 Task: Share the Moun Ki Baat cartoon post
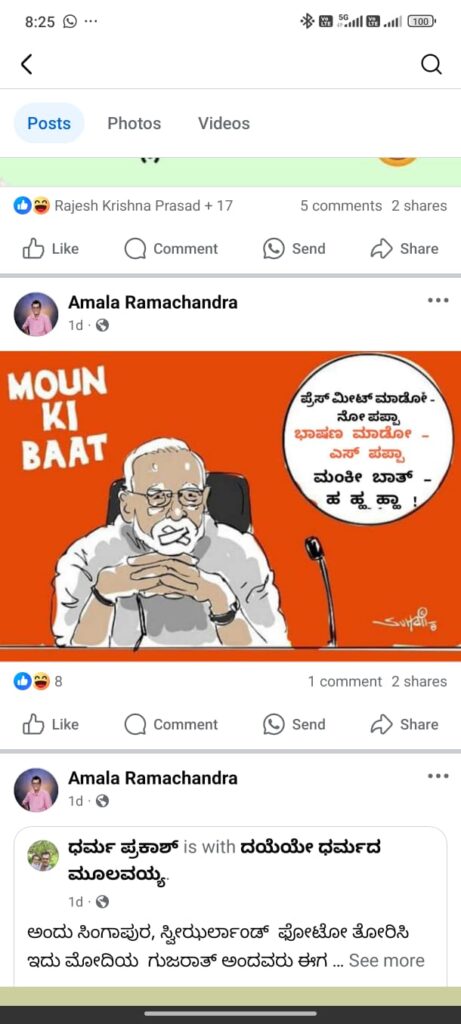coord(405,724)
